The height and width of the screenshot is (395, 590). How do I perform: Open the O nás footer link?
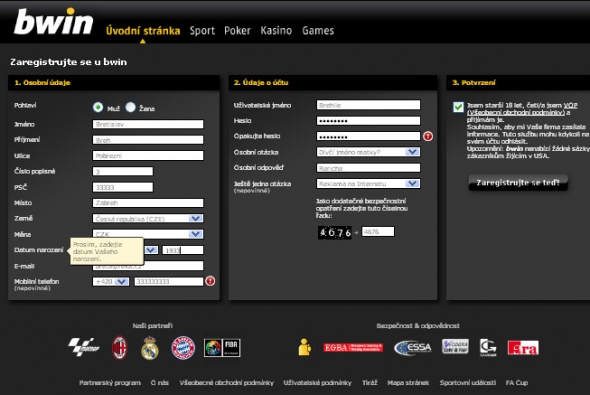click(160, 383)
